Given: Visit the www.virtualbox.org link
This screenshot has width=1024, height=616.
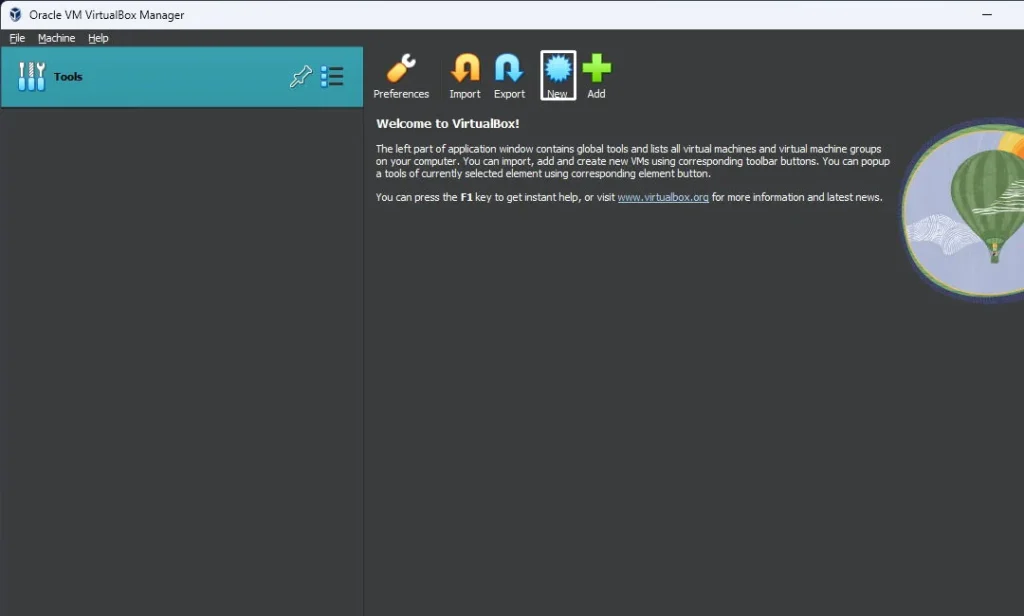Looking at the screenshot, I should click(663, 197).
